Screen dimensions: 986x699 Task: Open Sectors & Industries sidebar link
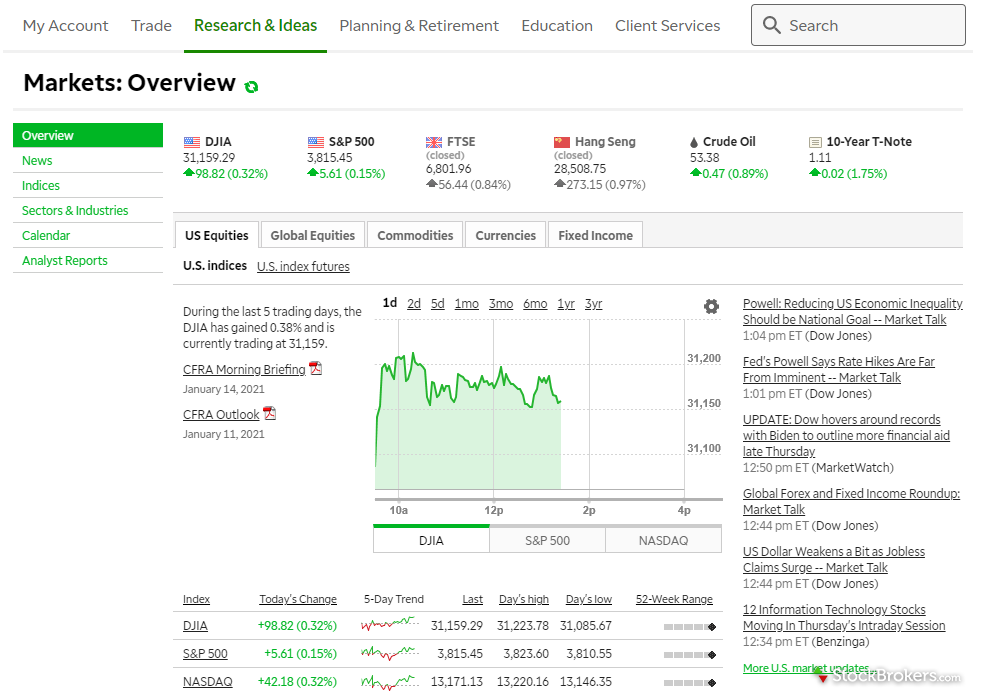75,211
